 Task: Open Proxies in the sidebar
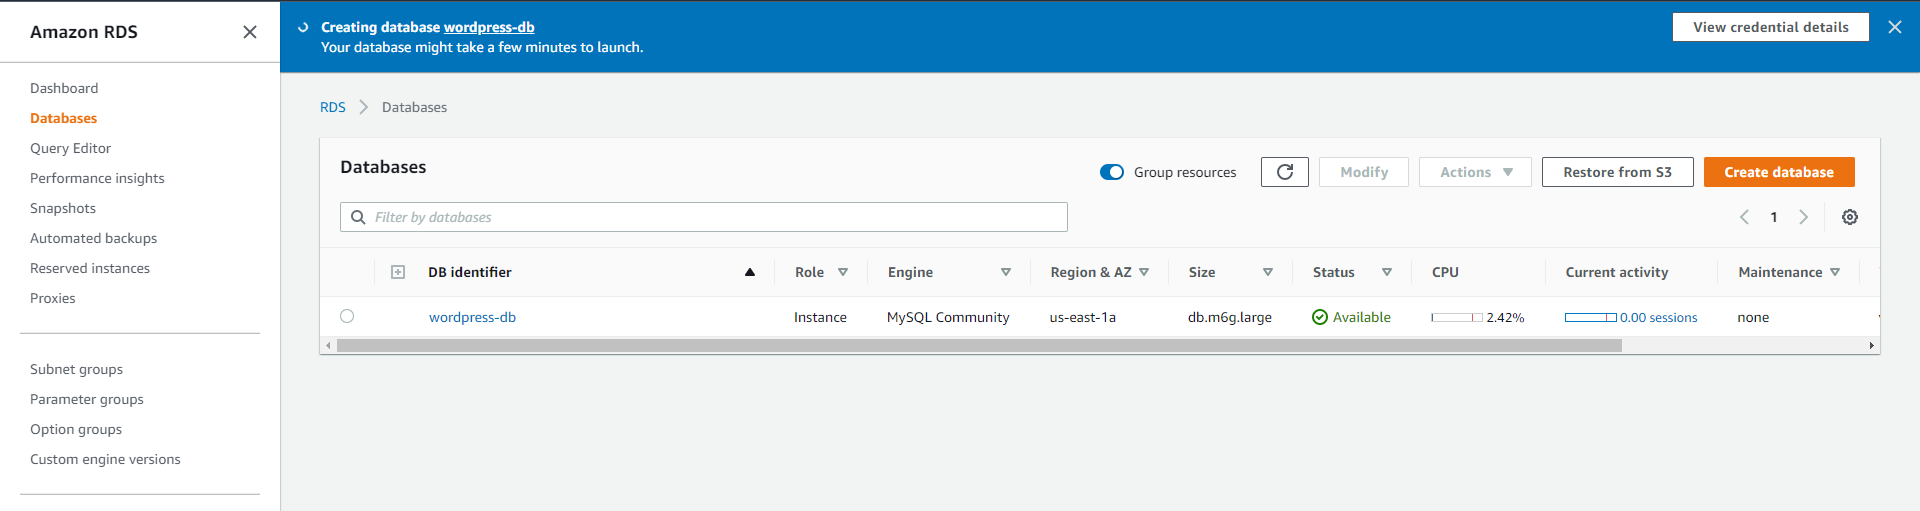52,298
